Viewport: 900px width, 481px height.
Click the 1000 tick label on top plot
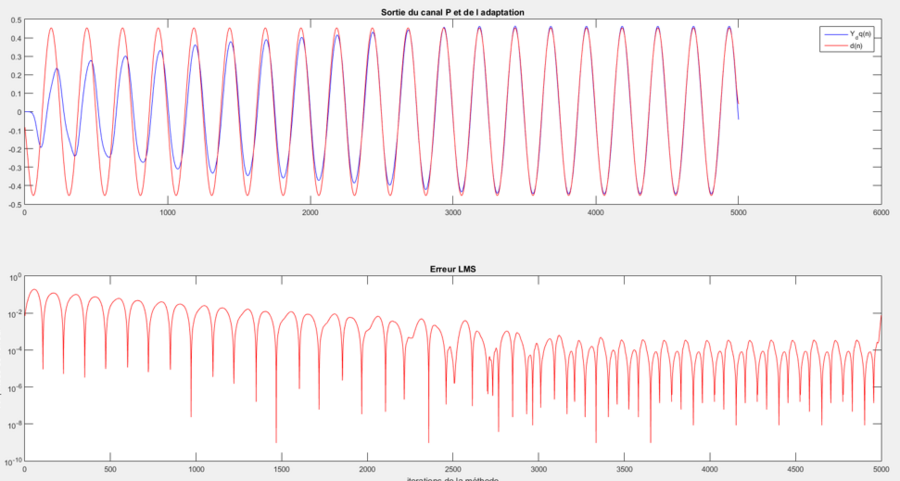point(167,213)
